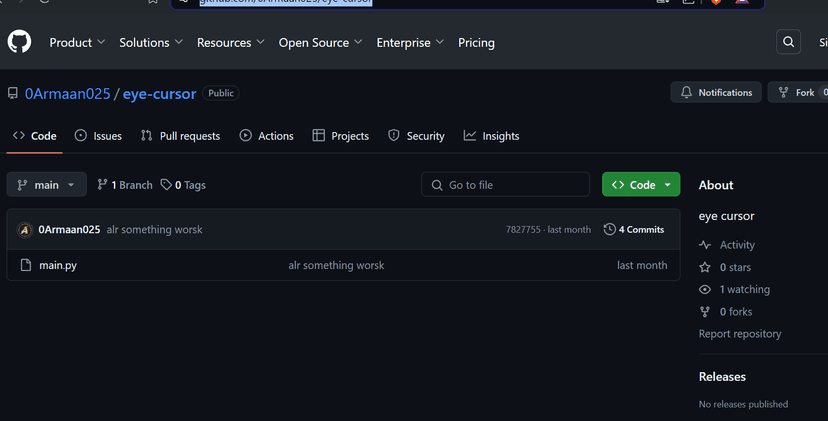Screen dimensions: 828x421
Task: Click the main.py file icon
Action: click(x=27, y=265)
